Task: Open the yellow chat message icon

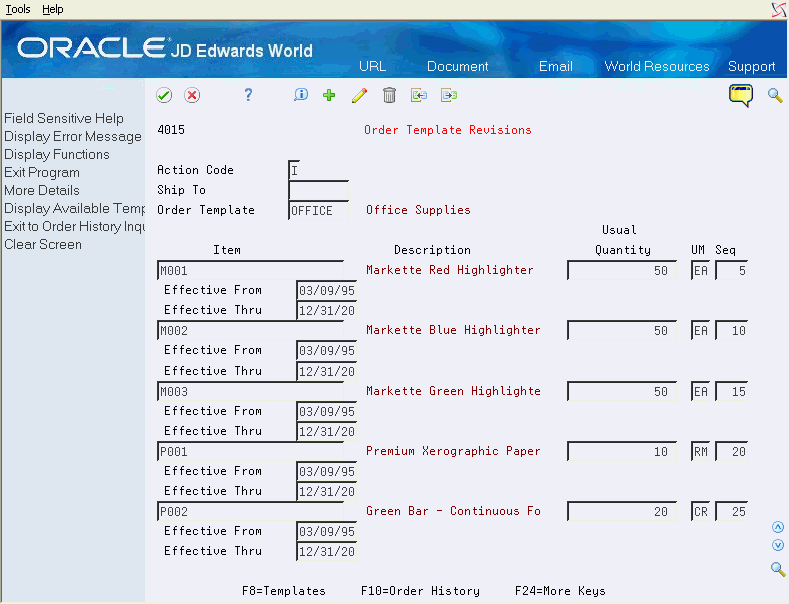Action: pyautogui.click(x=741, y=95)
